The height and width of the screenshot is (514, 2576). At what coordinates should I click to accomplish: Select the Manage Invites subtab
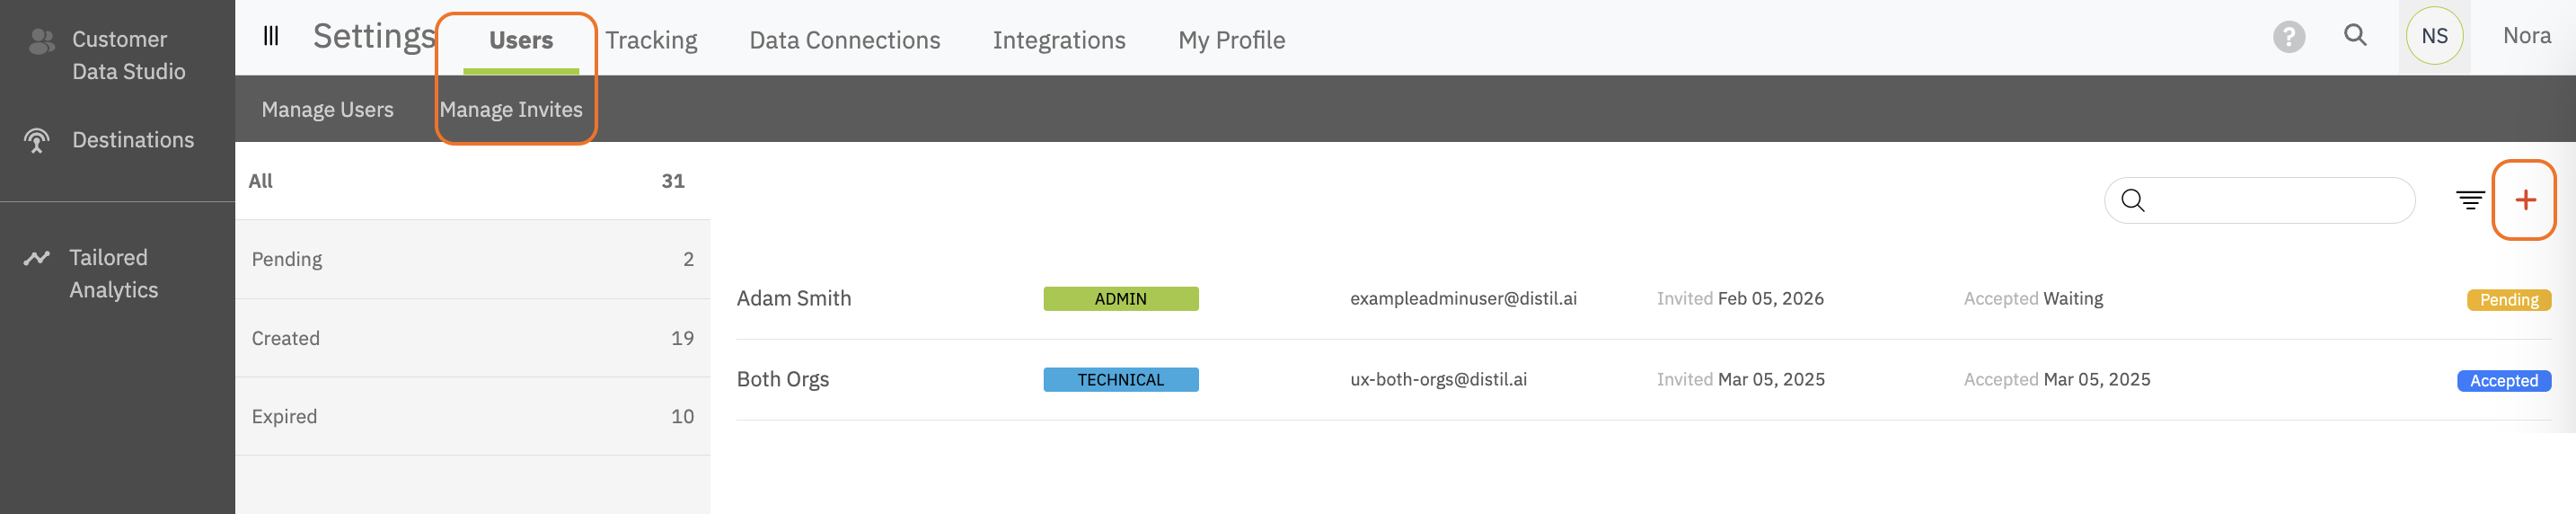[511, 110]
